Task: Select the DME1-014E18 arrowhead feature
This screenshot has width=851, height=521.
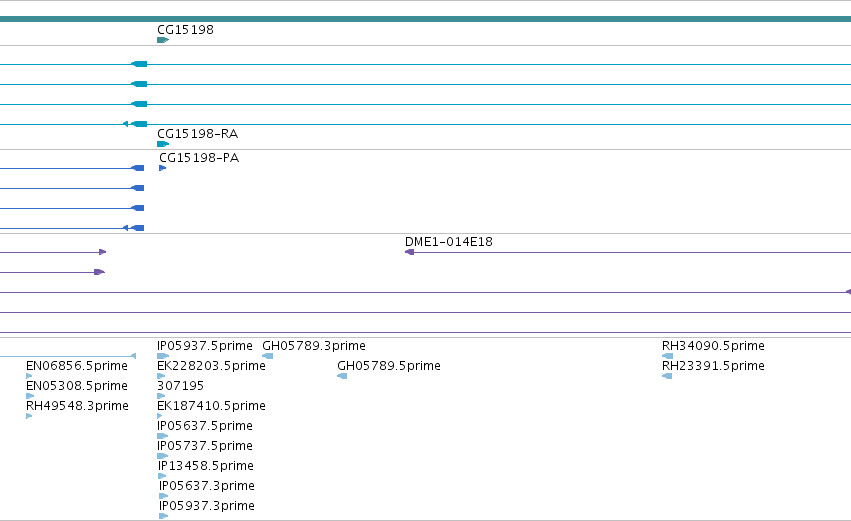Action: [x=410, y=252]
